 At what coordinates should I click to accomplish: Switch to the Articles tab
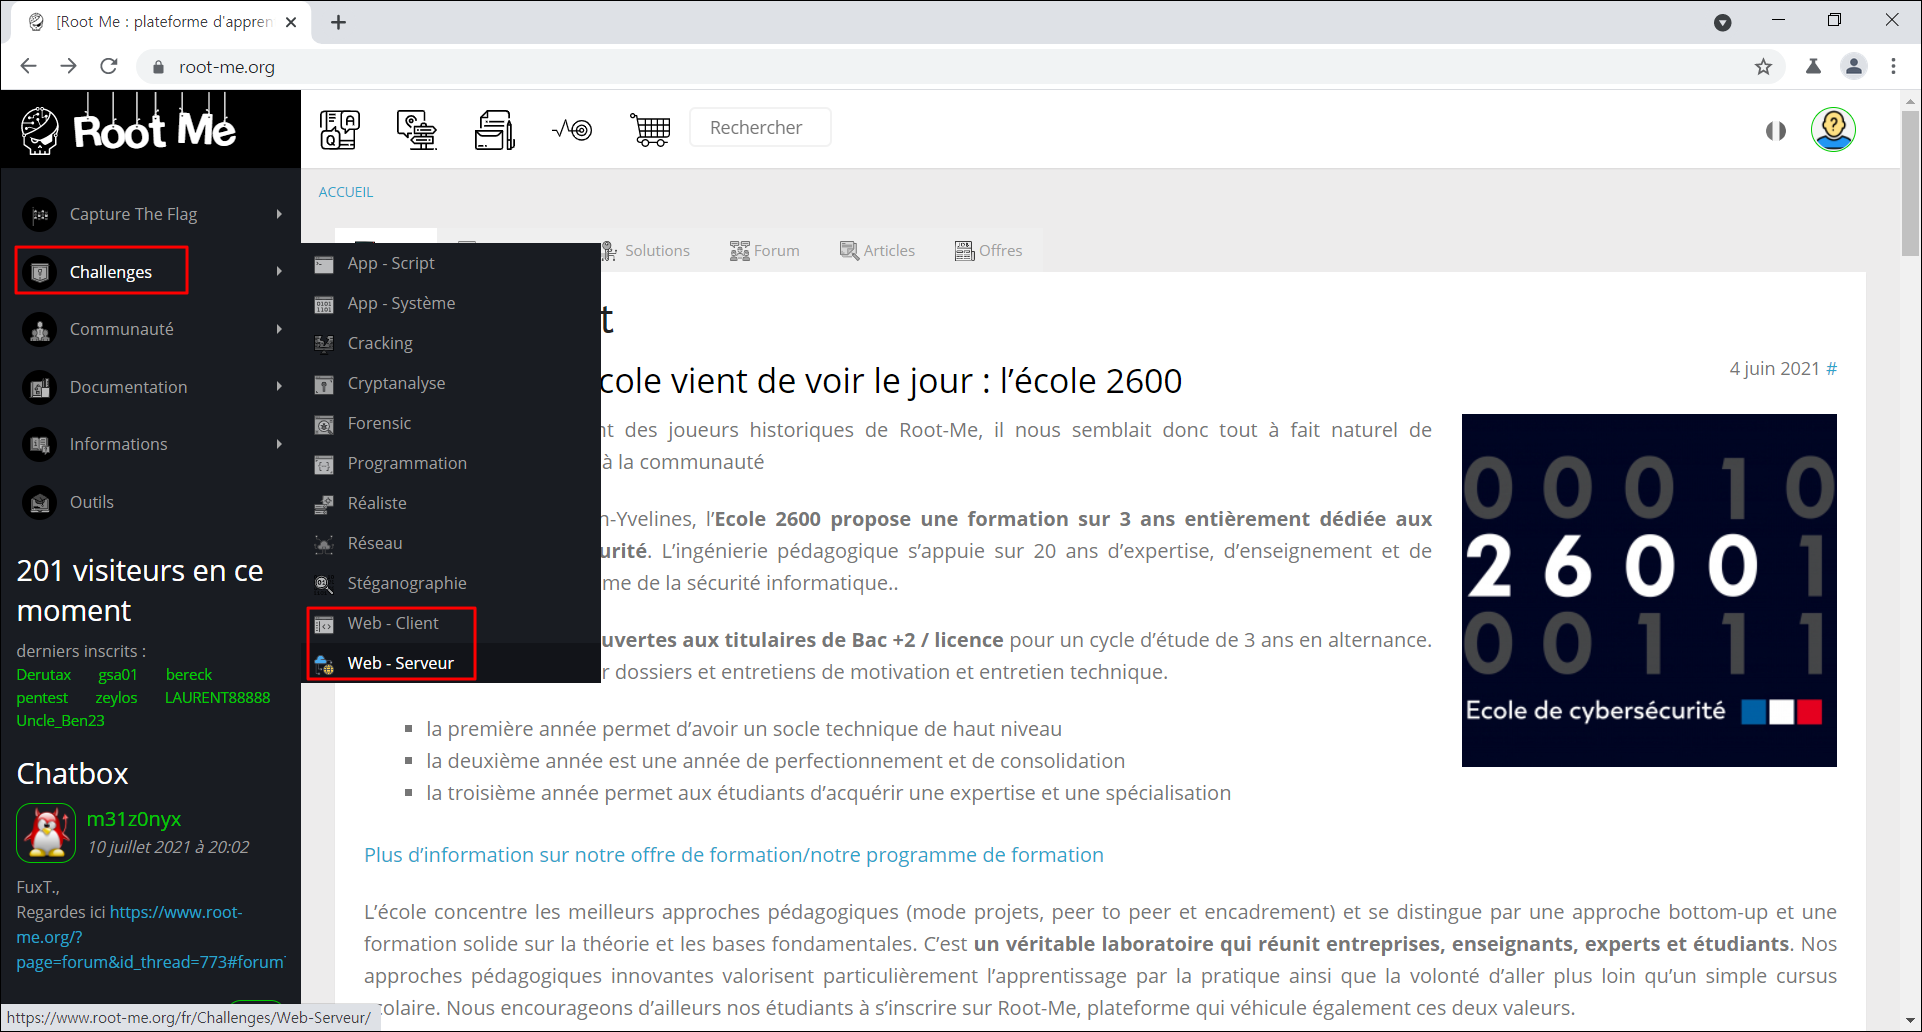pyautogui.click(x=877, y=250)
